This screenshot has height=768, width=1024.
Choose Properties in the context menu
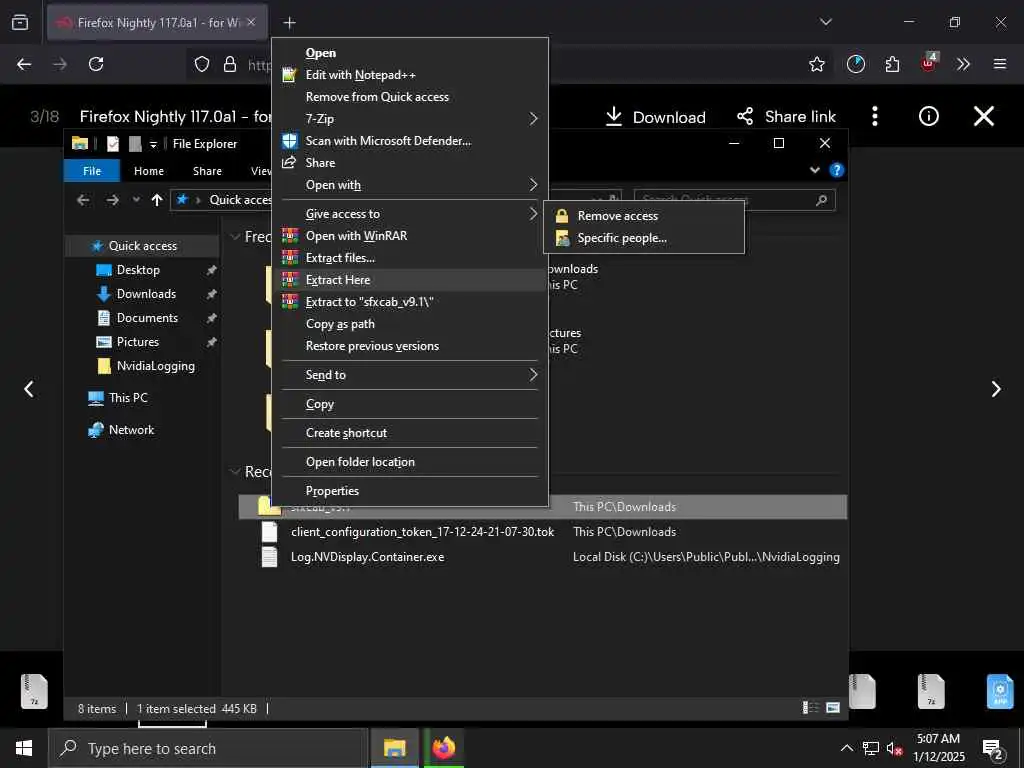click(x=410, y=490)
